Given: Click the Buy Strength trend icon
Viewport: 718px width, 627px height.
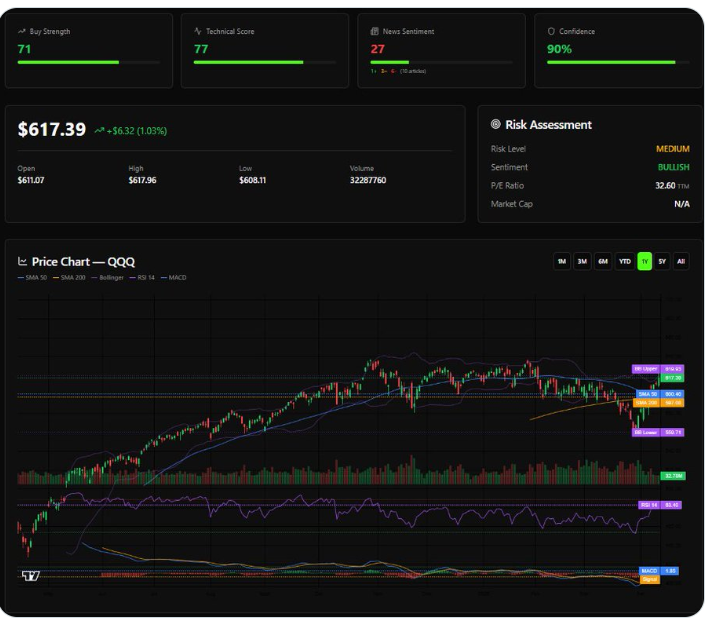Looking at the screenshot, I should (22, 32).
